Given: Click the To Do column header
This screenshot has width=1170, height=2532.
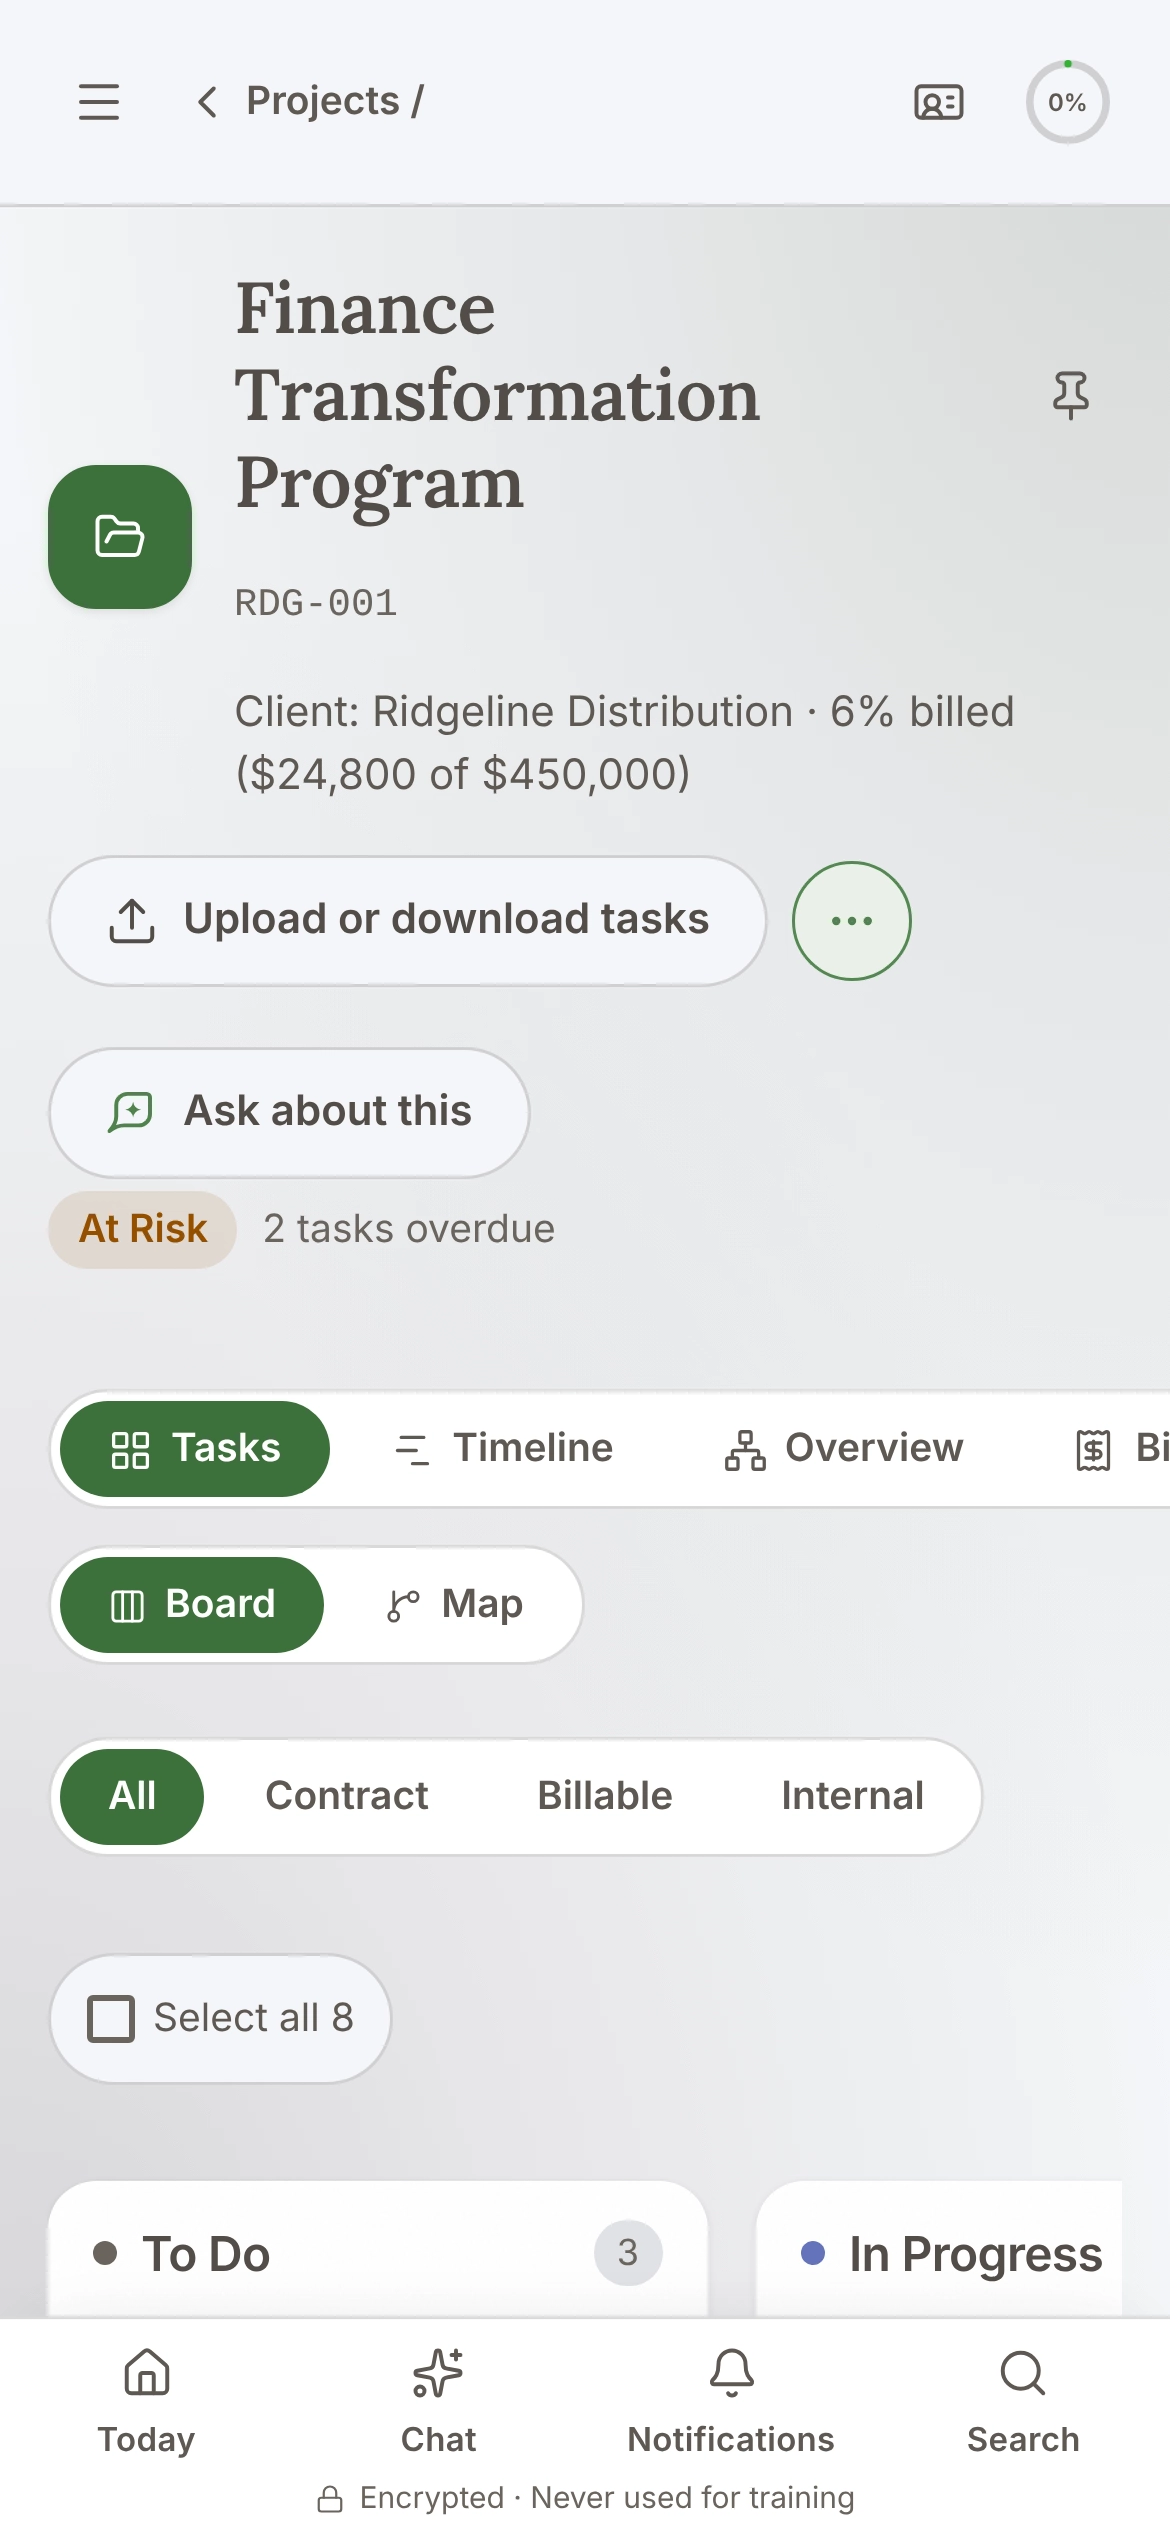Looking at the screenshot, I should point(378,2253).
